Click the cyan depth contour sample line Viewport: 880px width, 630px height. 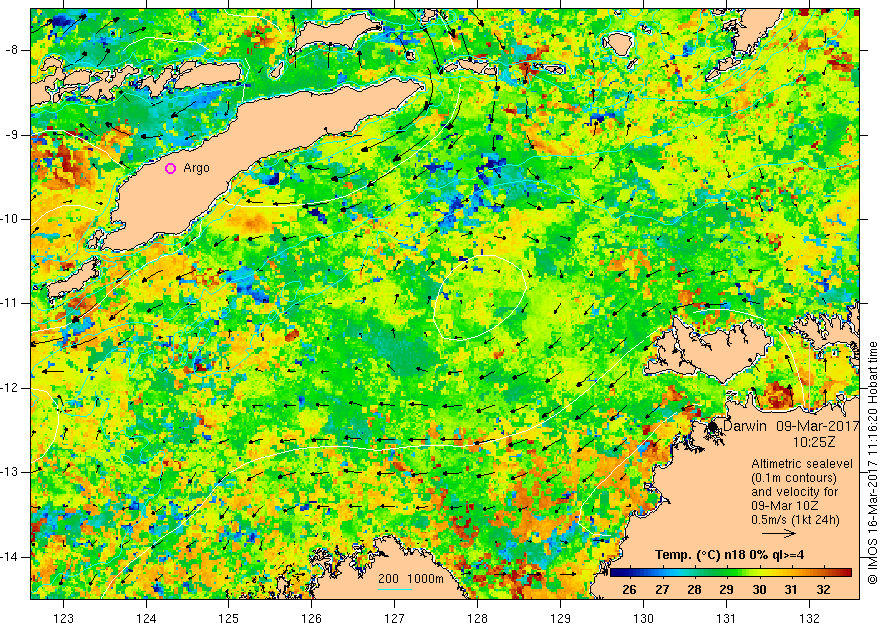coord(395,589)
